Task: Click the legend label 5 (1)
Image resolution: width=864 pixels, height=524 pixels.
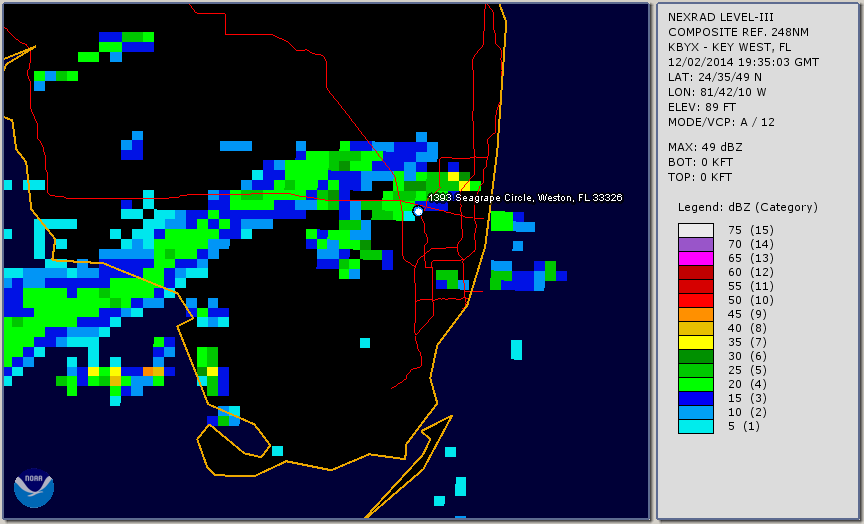Action: (x=743, y=426)
